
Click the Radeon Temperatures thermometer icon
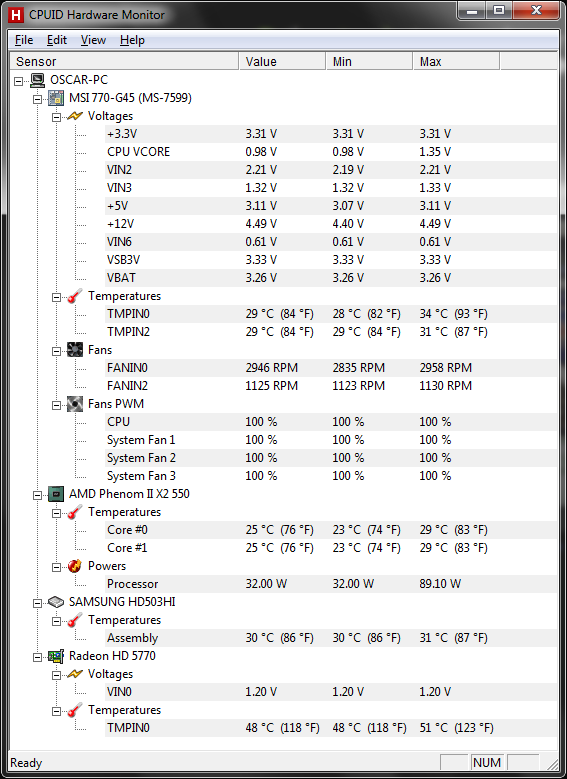tap(75, 710)
